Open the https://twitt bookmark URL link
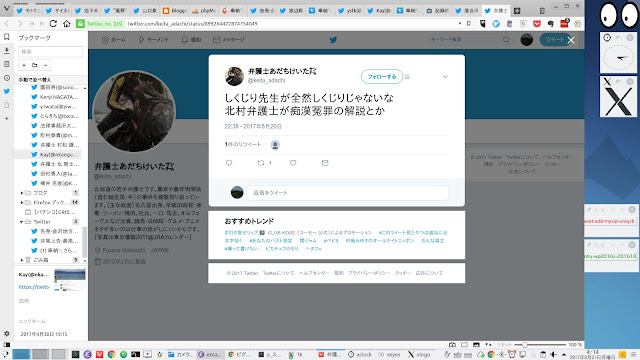This screenshot has width=640, height=360. [x=34, y=287]
